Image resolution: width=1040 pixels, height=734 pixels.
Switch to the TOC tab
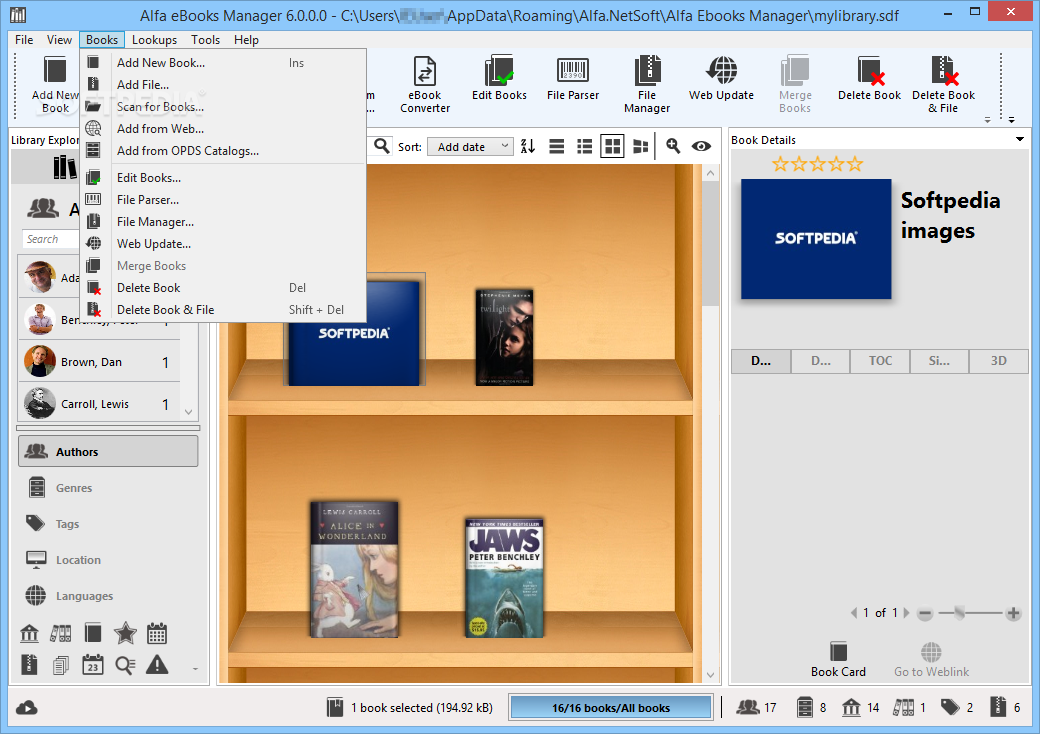(x=880, y=361)
